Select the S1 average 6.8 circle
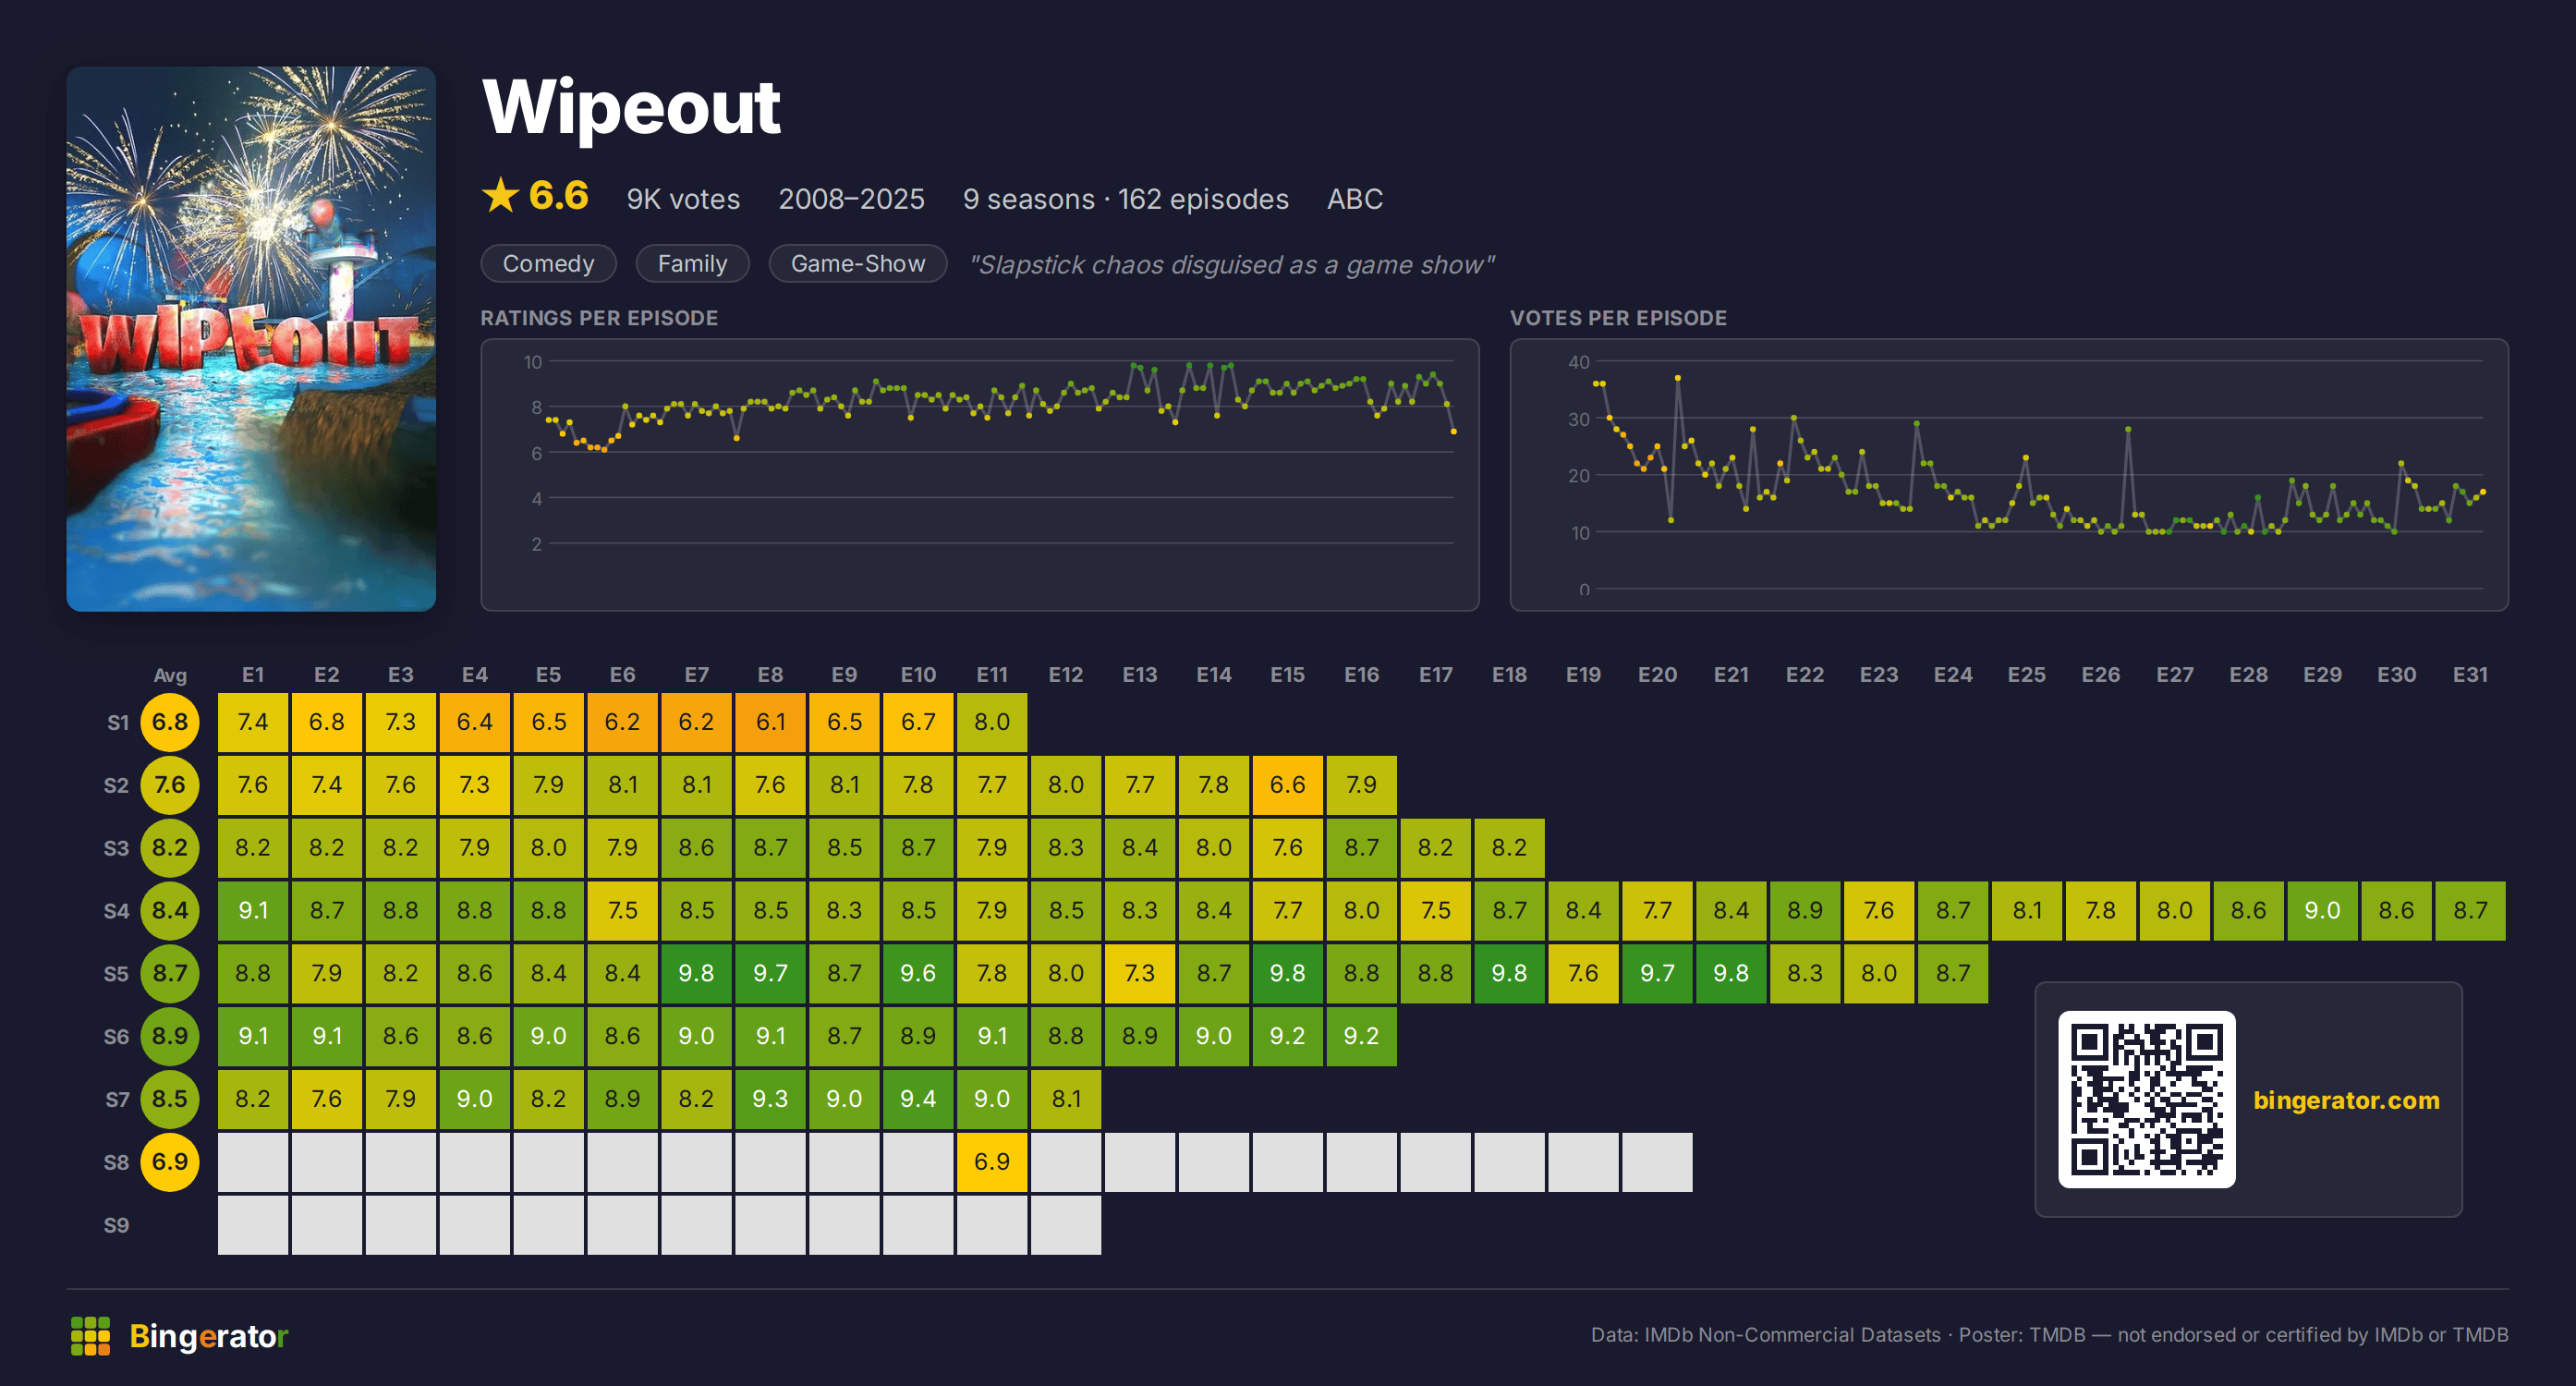Image resolution: width=2576 pixels, height=1386 pixels. pyautogui.click(x=170, y=722)
